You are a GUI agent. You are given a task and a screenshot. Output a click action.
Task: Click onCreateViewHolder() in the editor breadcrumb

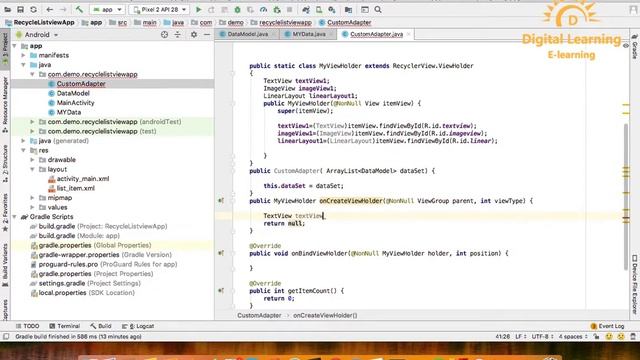pos(325,316)
